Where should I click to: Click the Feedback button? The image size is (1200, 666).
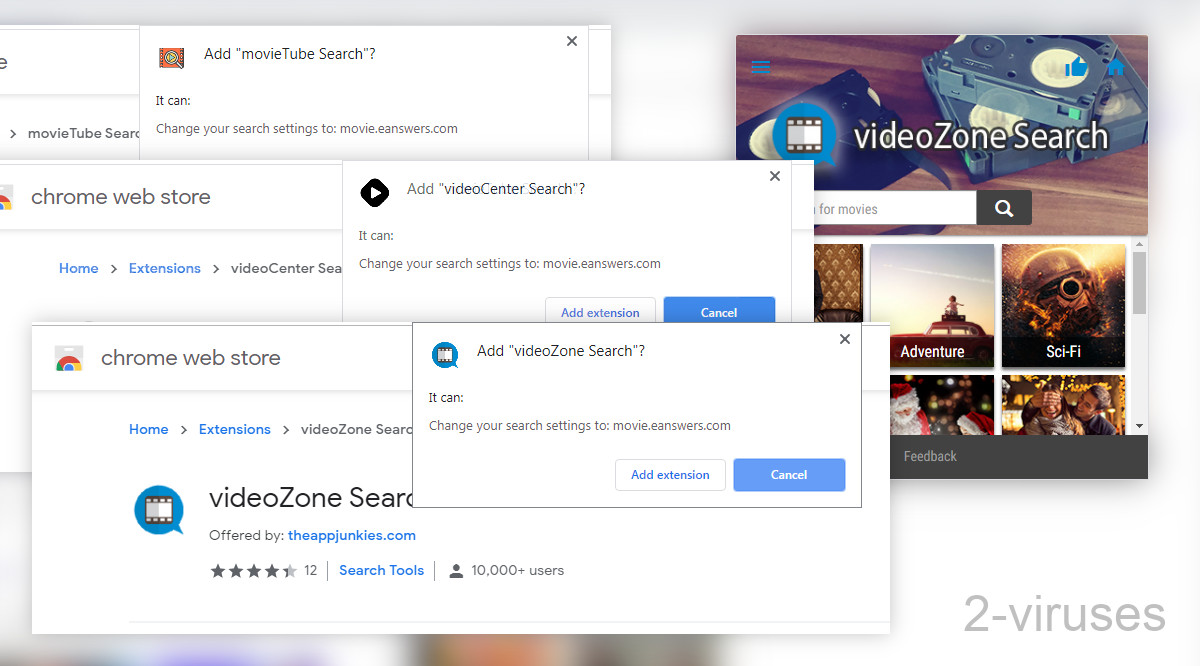930,456
